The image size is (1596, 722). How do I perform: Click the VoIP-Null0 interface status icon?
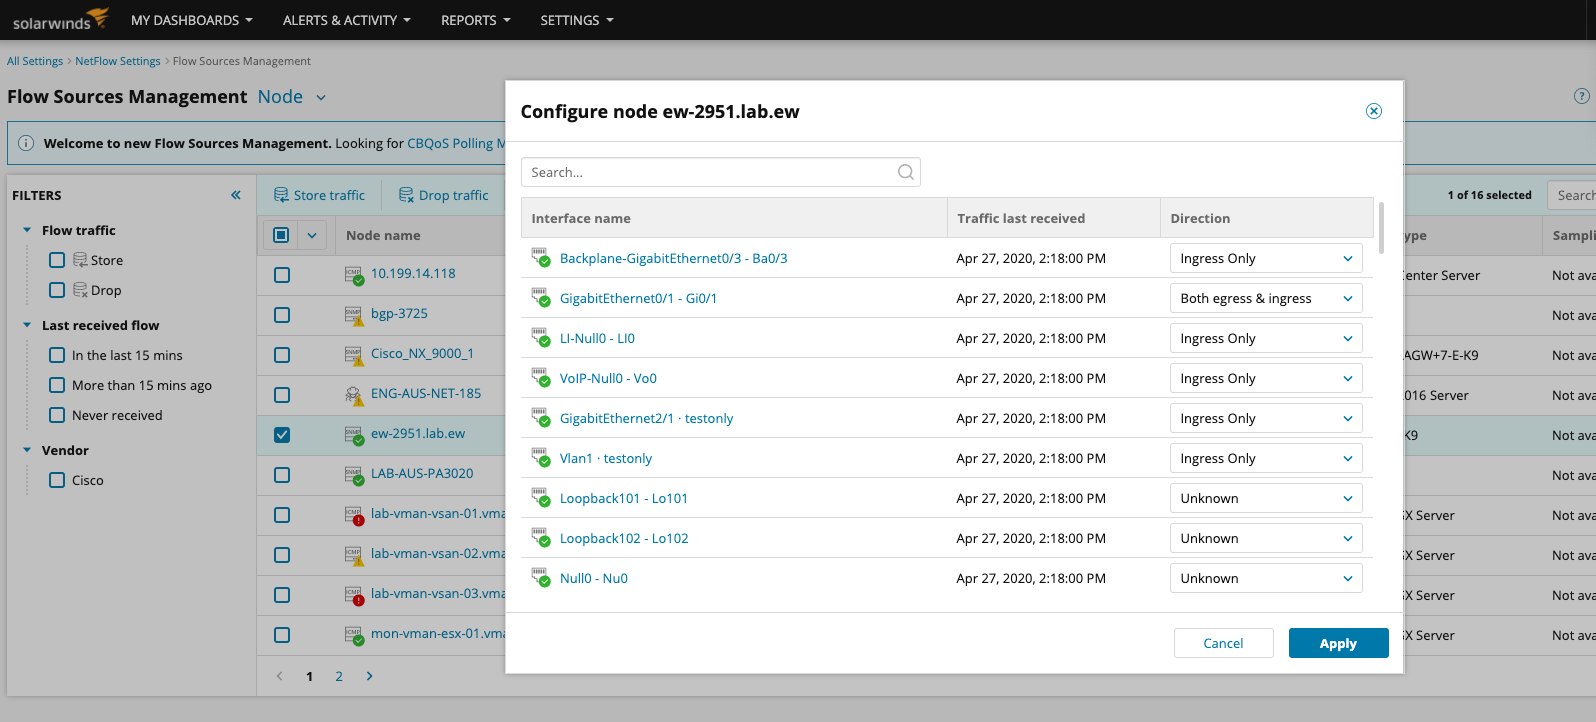[x=541, y=377]
